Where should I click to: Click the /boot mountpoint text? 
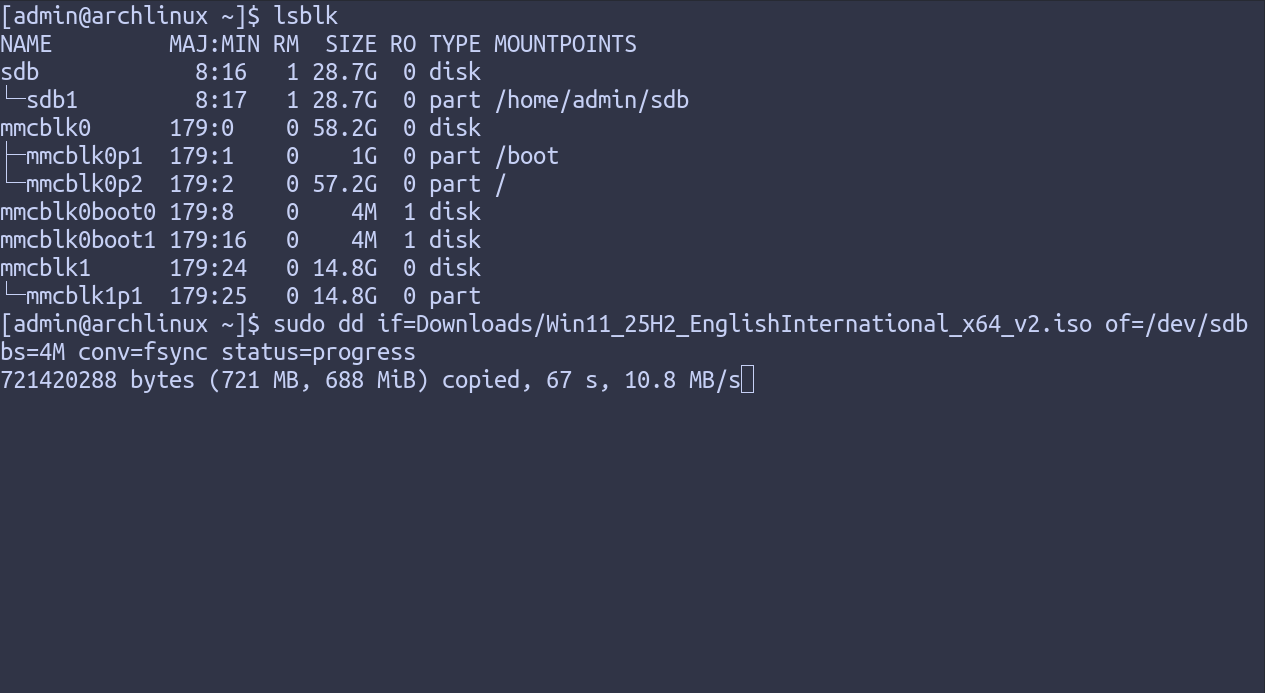pyautogui.click(x=526, y=156)
